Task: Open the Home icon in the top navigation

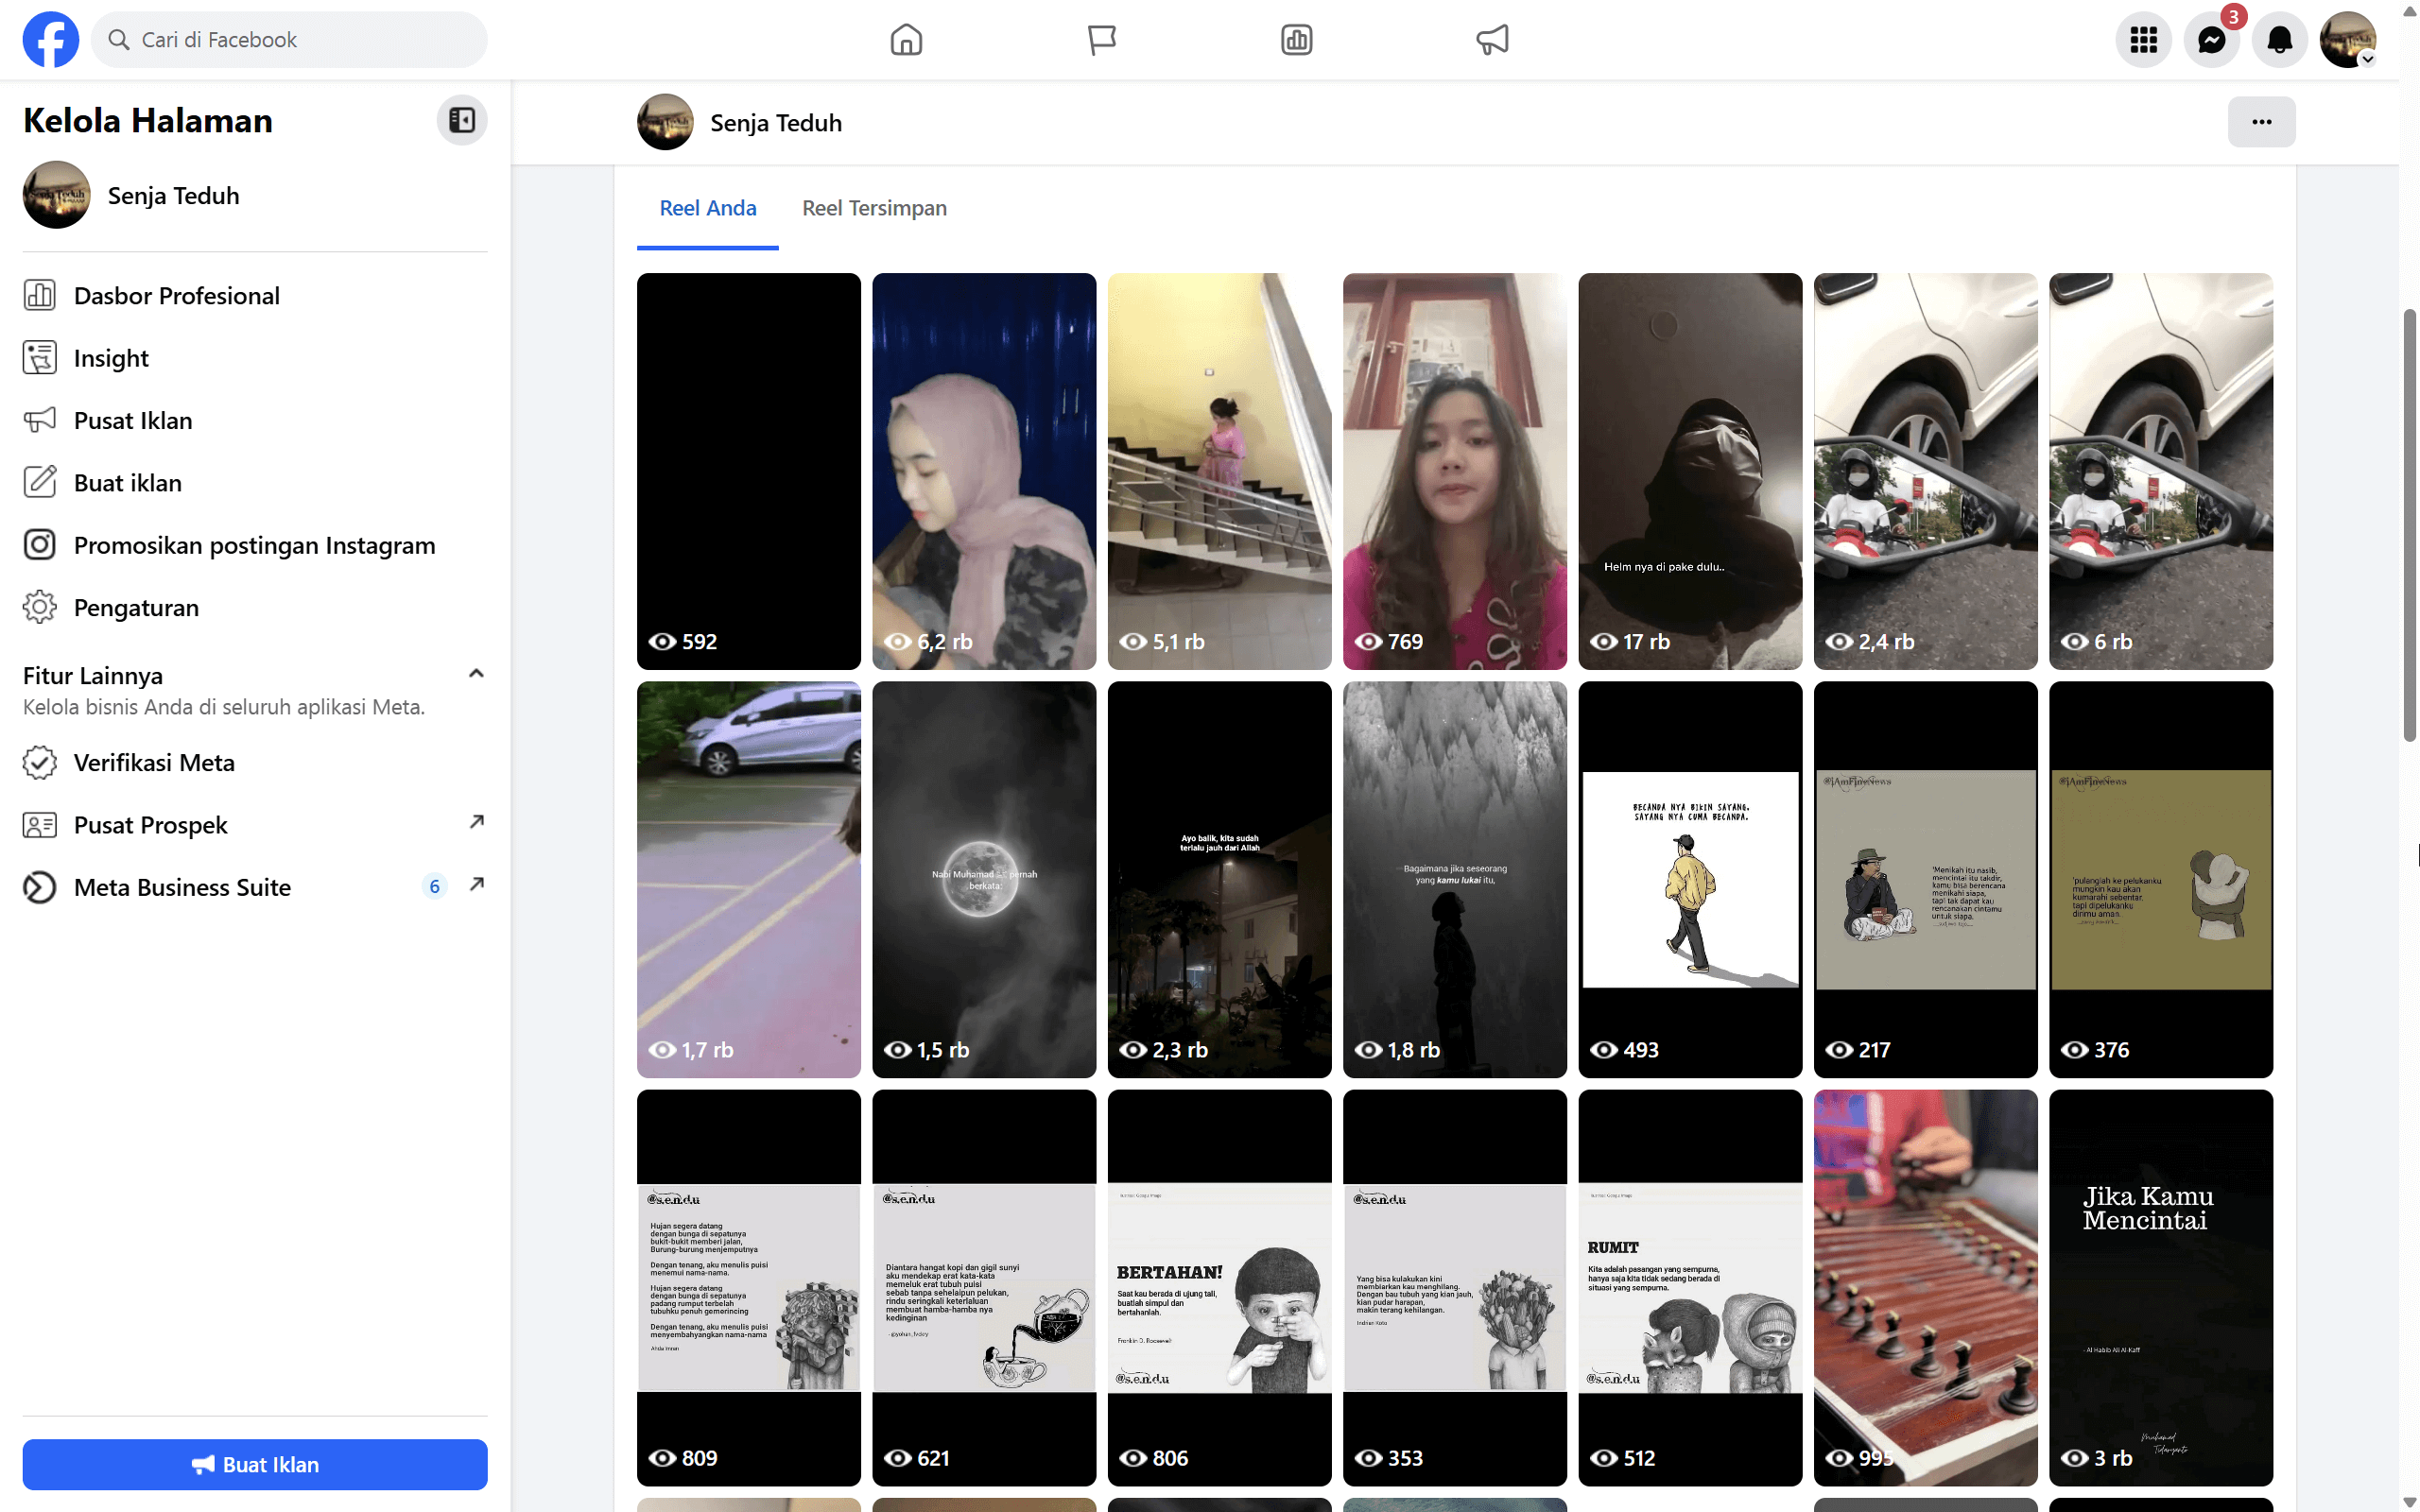Action: [x=906, y=39]
